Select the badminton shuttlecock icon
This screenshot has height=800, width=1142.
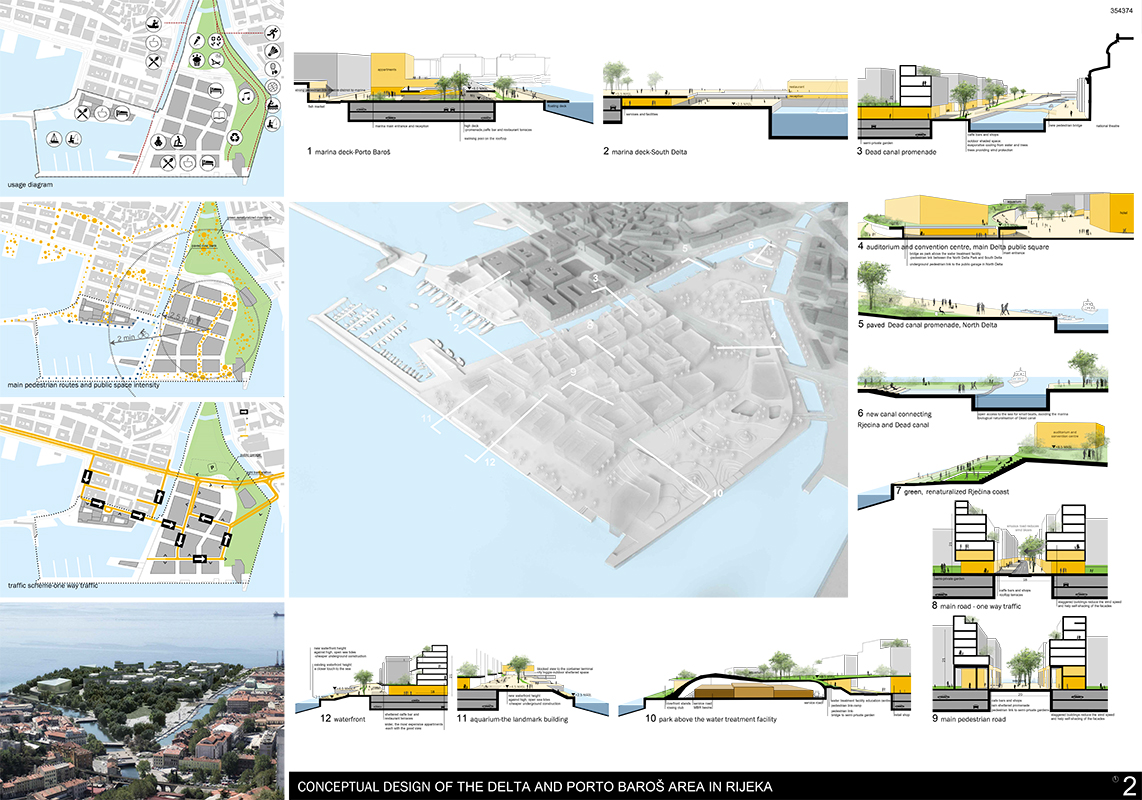[272, 51]
